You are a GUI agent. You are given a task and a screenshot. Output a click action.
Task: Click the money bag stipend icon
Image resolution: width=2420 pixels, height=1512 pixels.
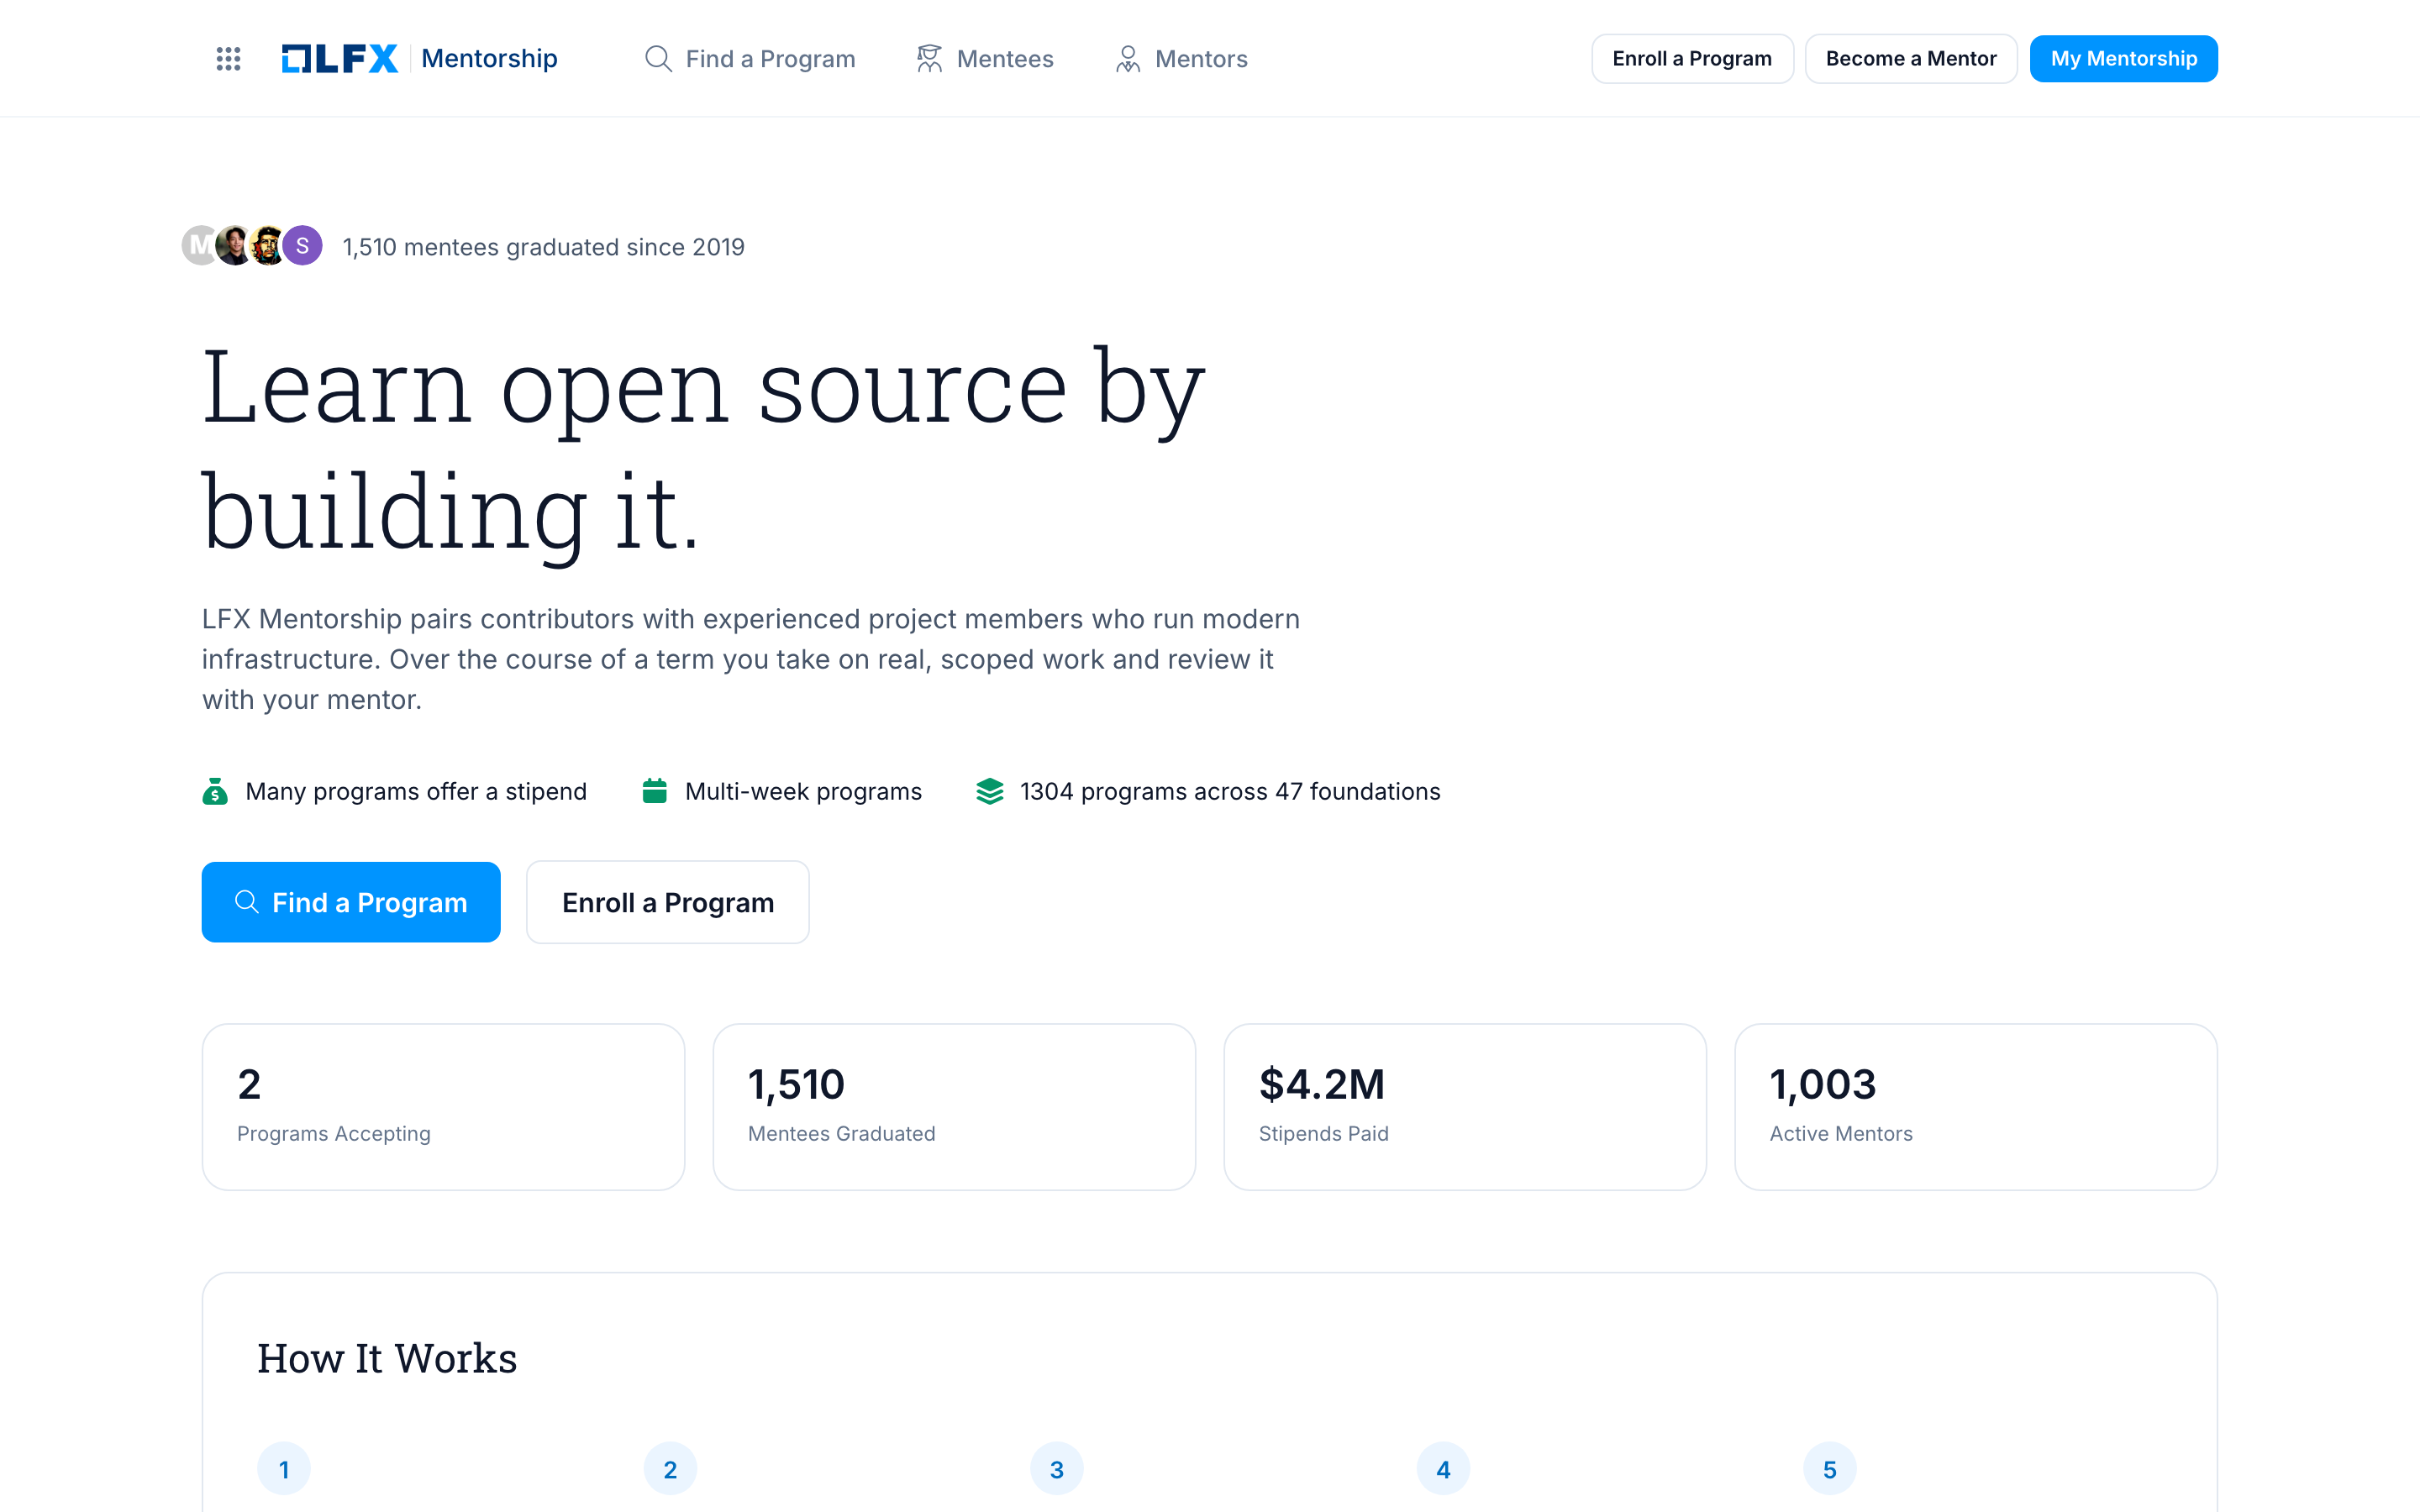[x=215, y=791]
